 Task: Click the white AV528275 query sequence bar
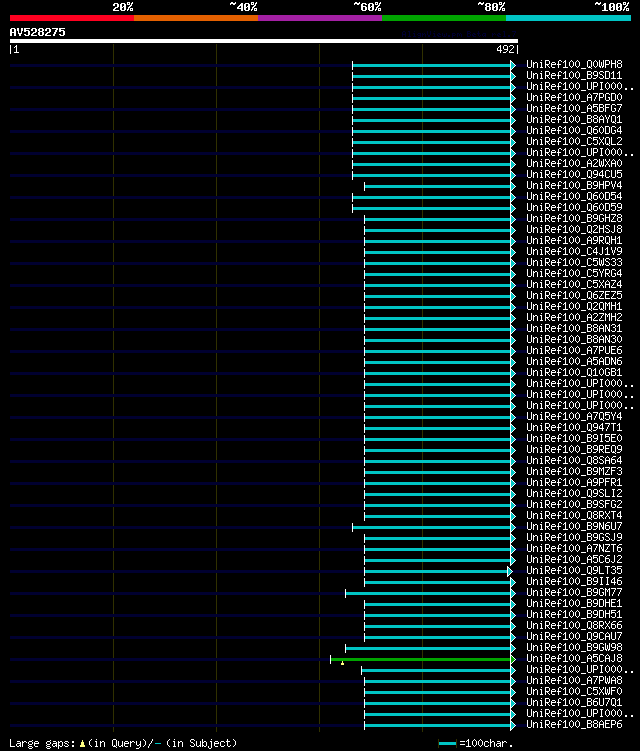coord(263,41)
